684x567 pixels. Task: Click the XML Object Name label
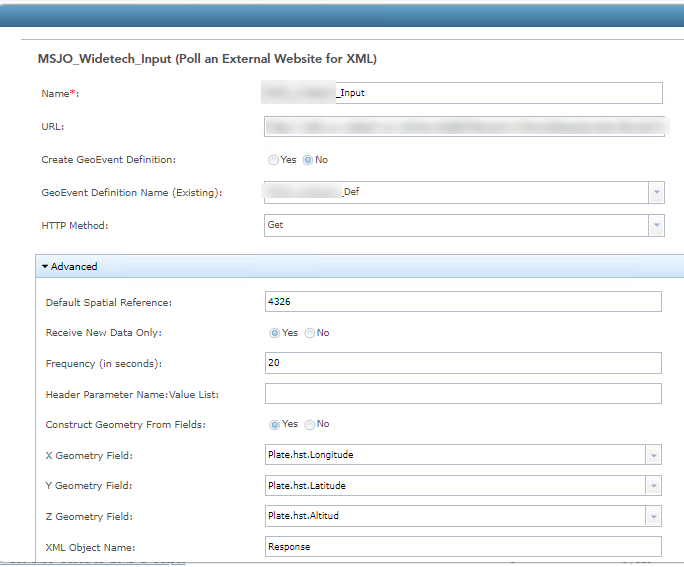[90, 547]
